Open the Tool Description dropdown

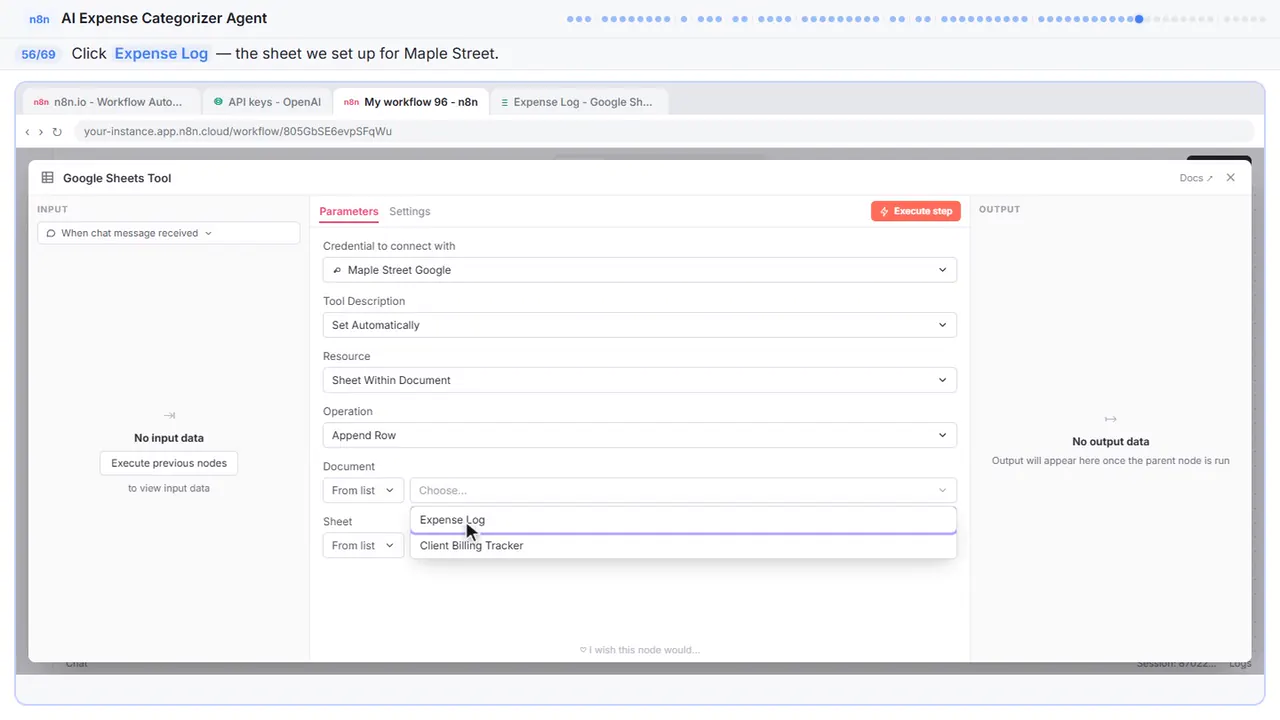[640, 325]
